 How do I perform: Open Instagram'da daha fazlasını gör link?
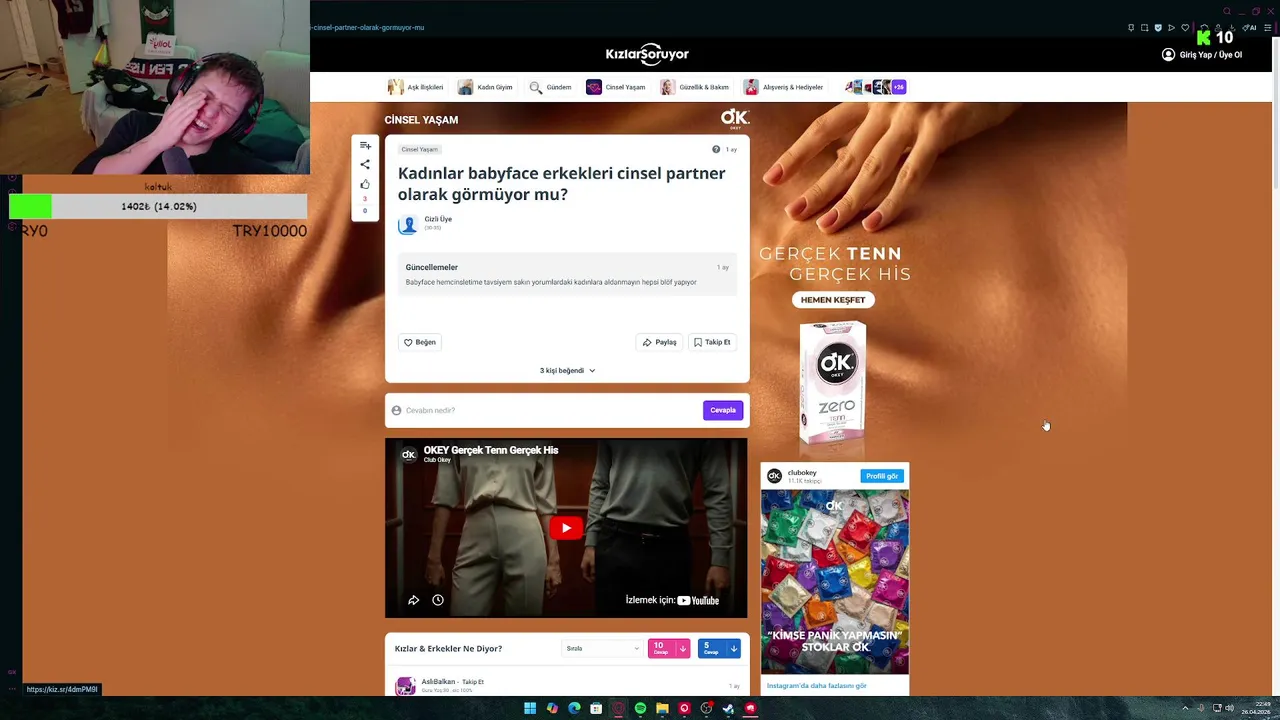pyautogui.click(x=817, y=686)
